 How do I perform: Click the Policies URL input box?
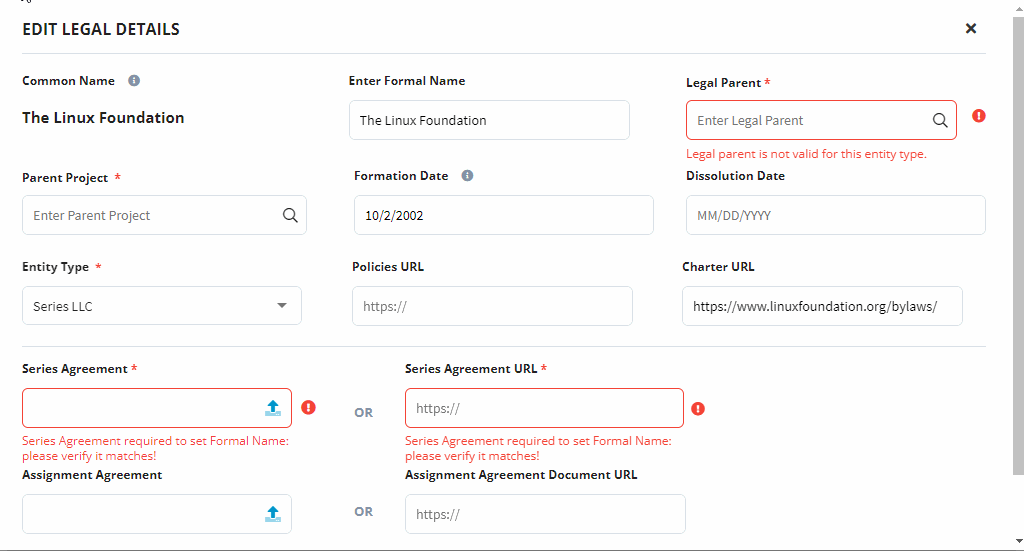tap(492, 306)
